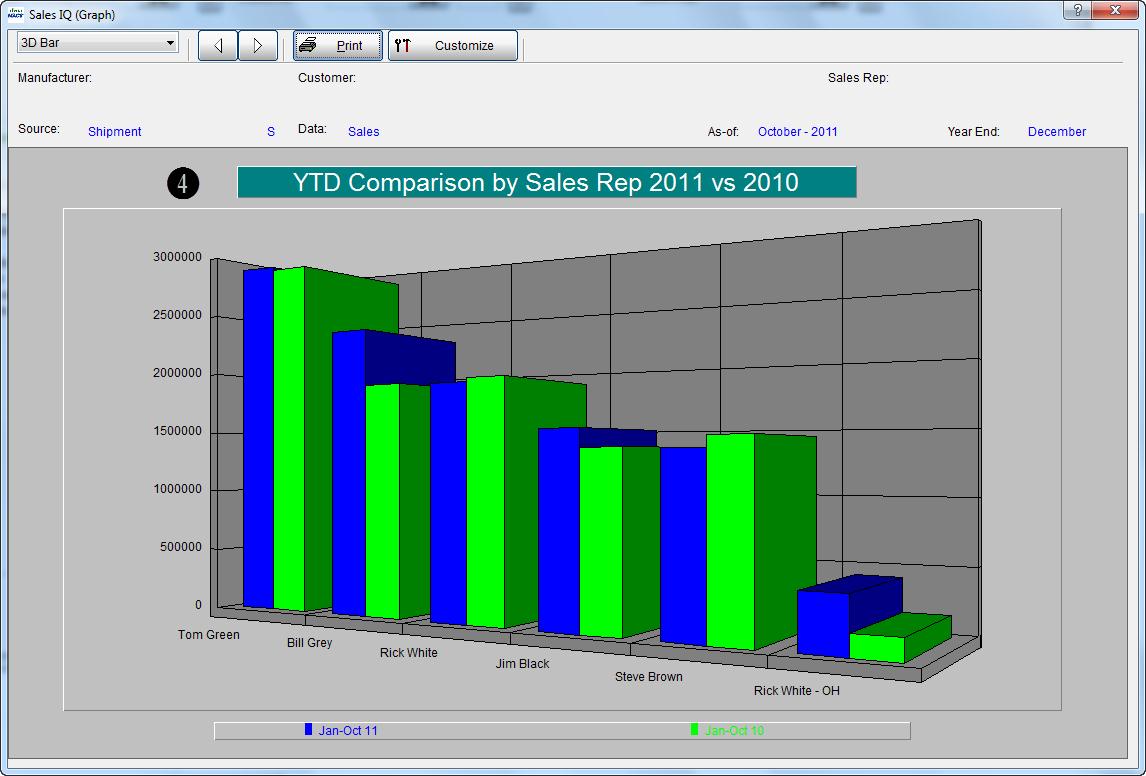
Task: Click the Jan-Oct 11 legend label
Action: (x=348, y=731)
